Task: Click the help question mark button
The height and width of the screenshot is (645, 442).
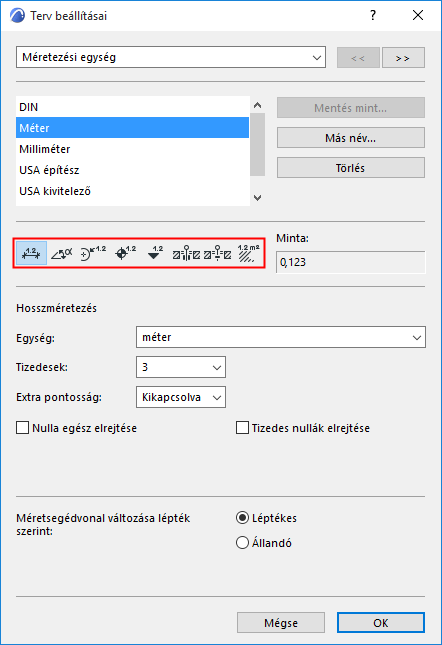Action: point(373,16)
